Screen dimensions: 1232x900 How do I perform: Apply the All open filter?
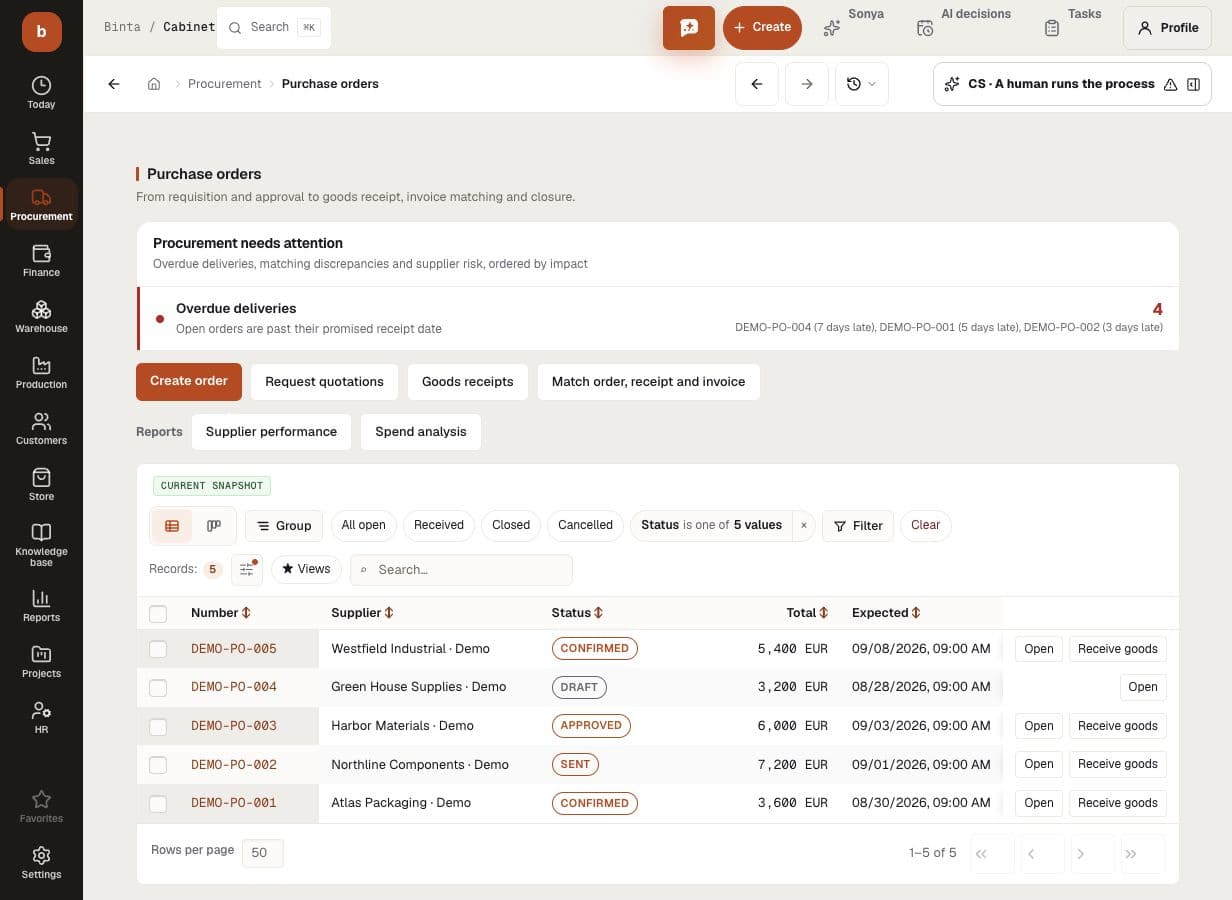pyautogui.click(x=363, y=525)
